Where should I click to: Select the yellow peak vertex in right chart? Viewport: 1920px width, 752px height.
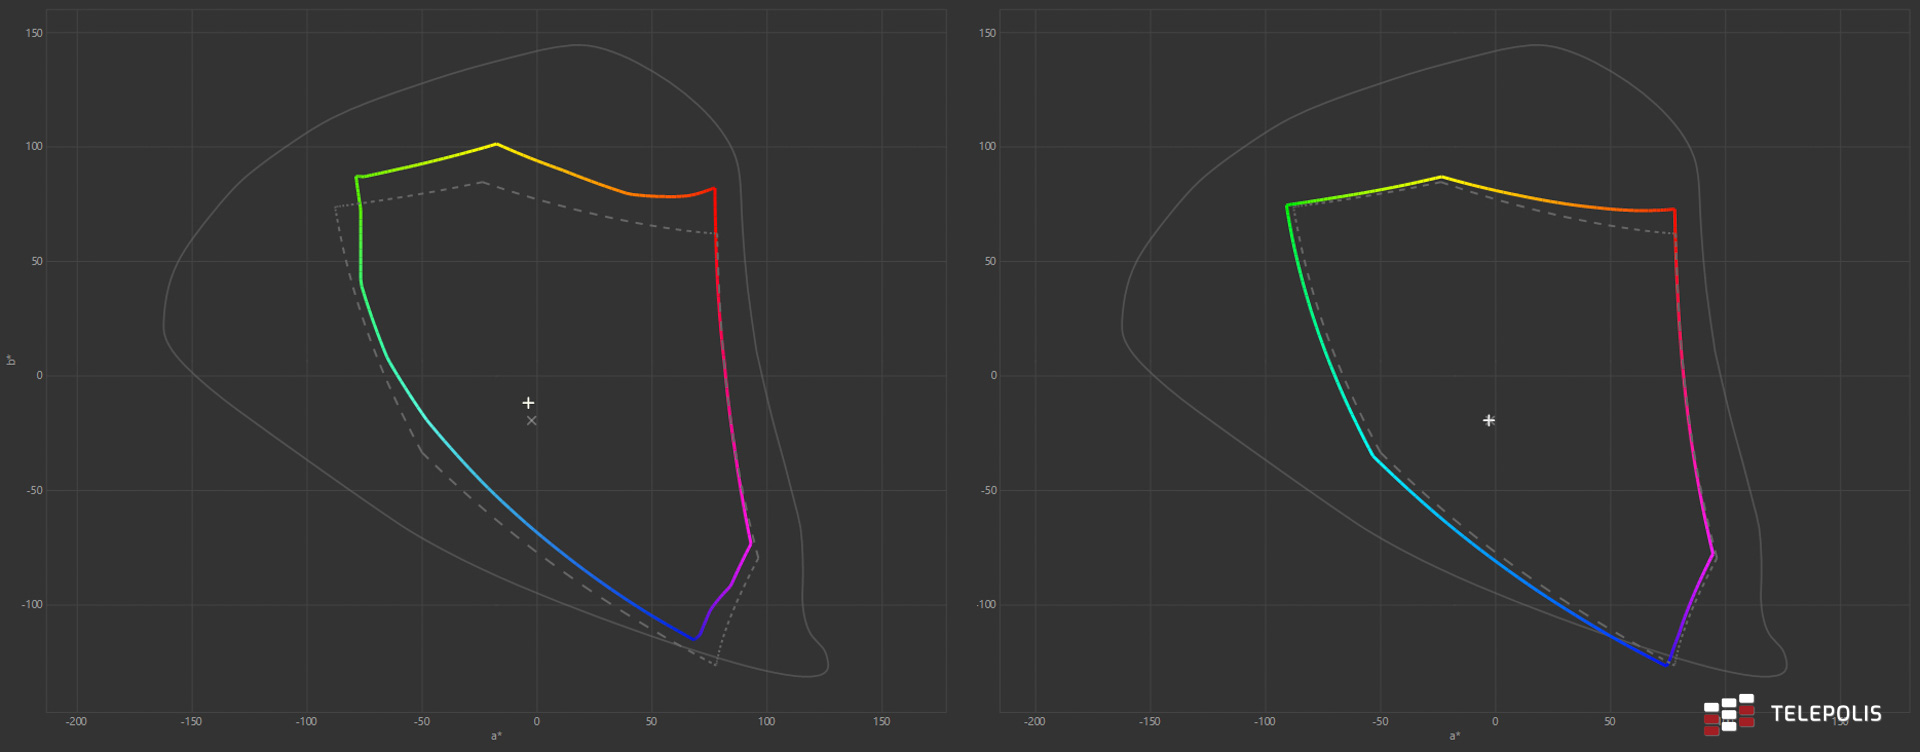(x=1441, y=177)
